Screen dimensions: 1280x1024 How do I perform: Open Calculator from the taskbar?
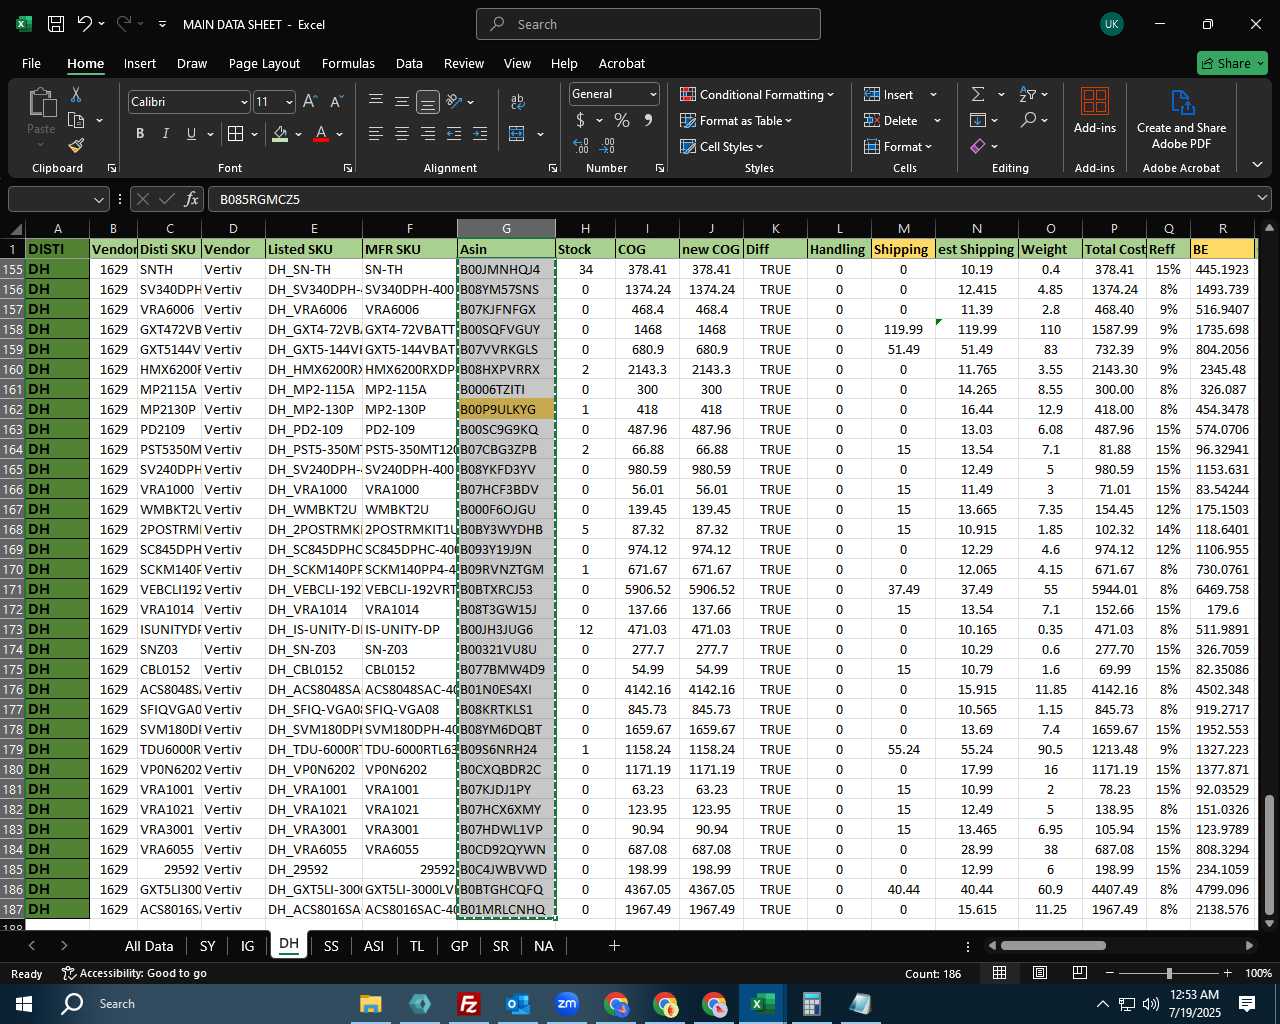point(811,1004)
